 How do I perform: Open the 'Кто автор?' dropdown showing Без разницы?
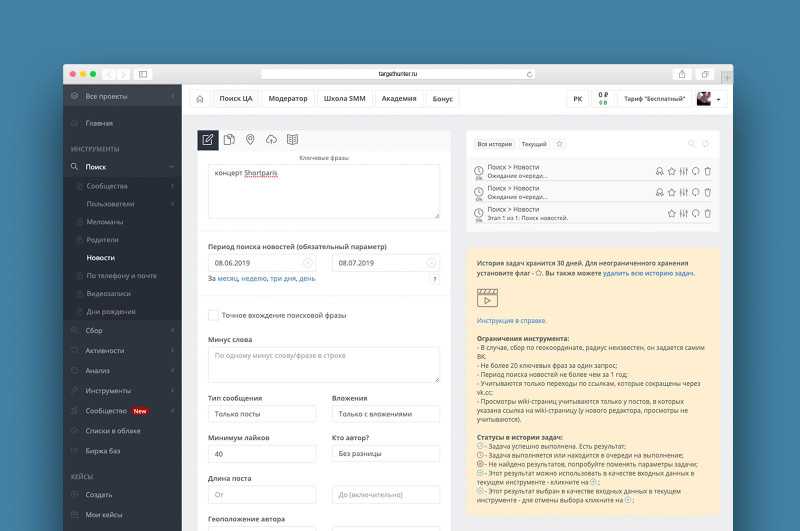point(386,453)
